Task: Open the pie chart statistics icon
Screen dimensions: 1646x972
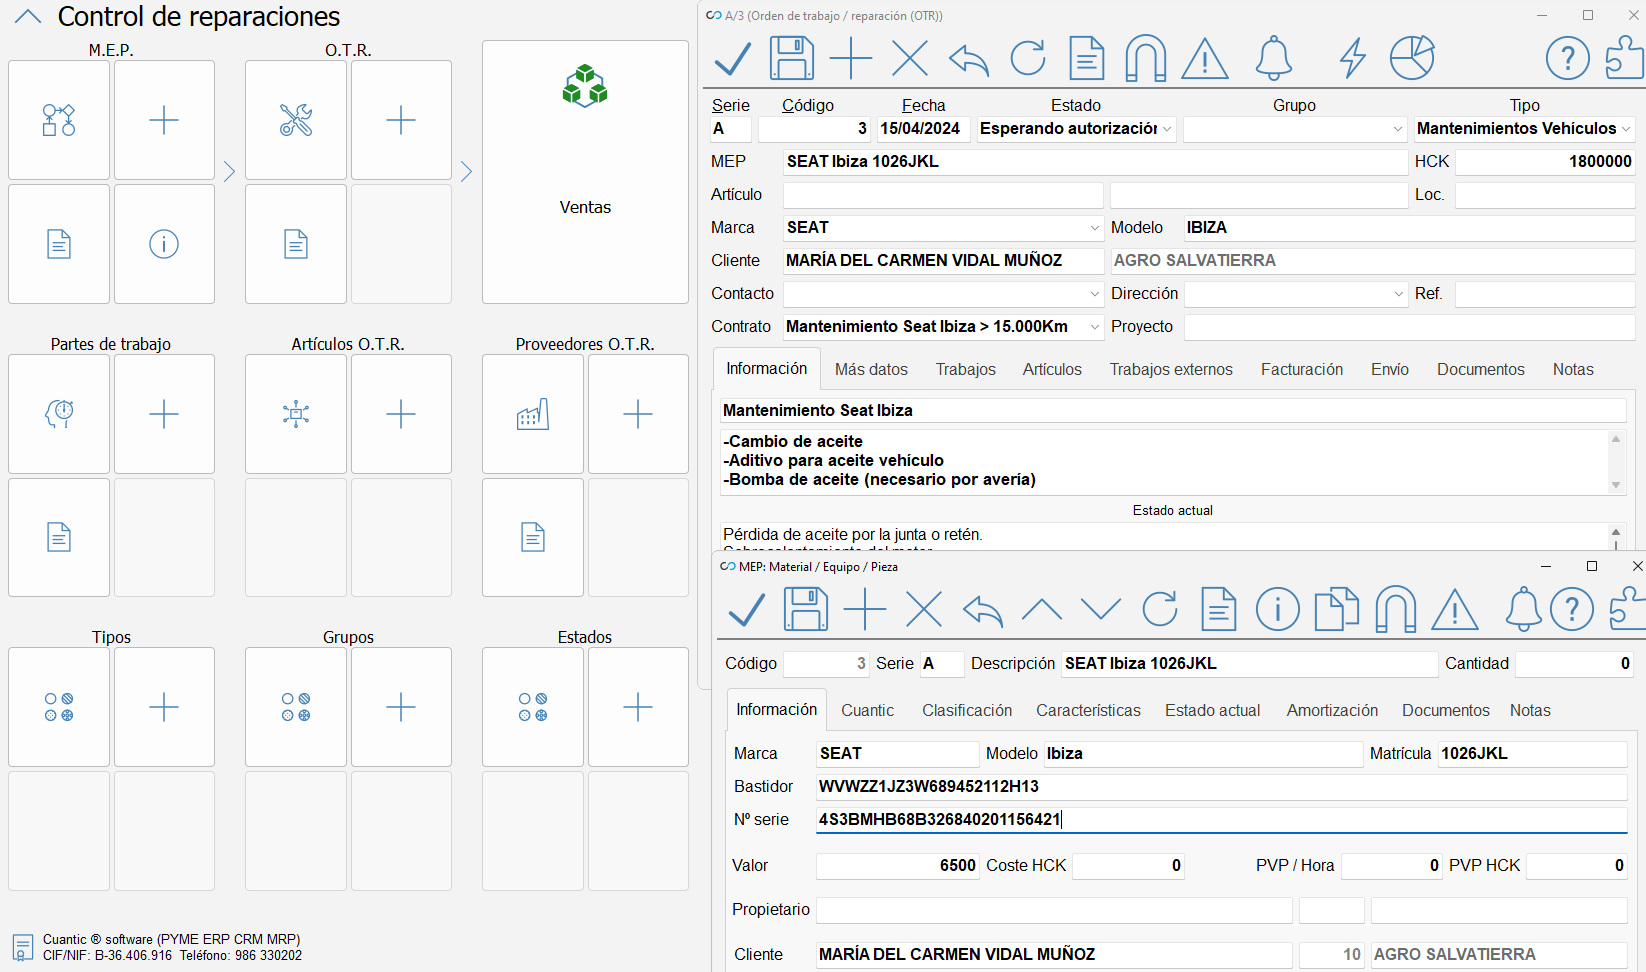Action: click(1412, 58)
